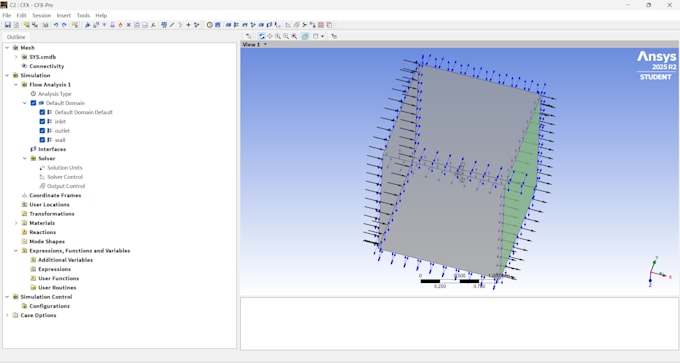
Task: Click the Mode Shapes node icon
Action: click(24, 242)
